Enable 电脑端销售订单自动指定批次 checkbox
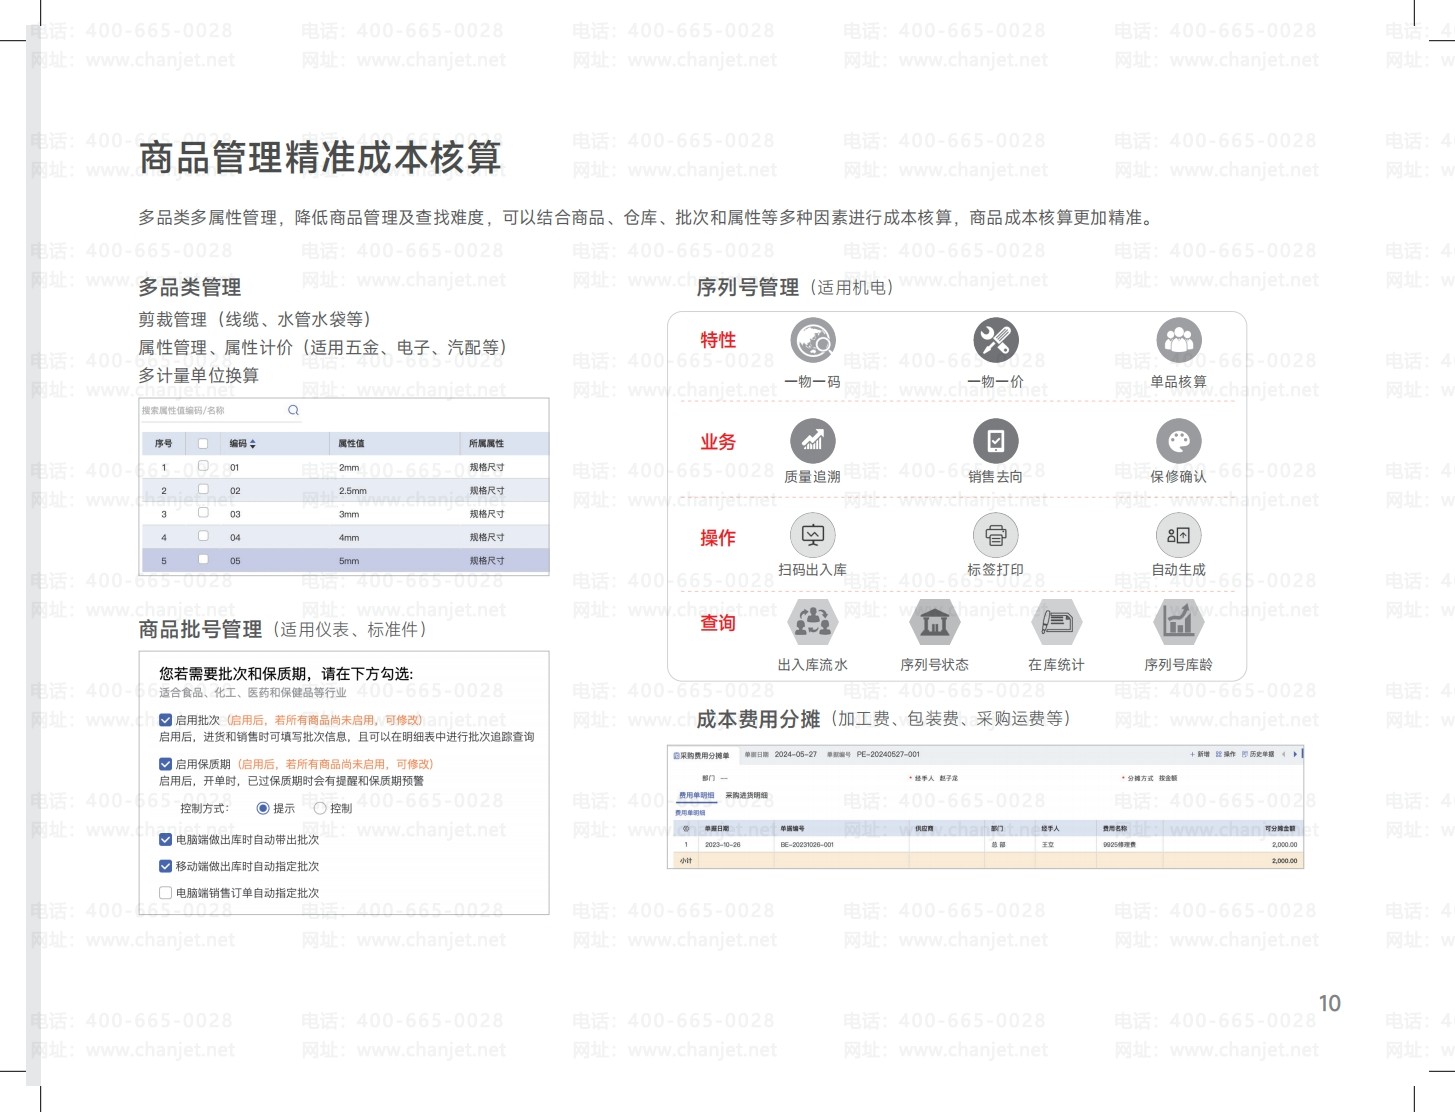The height and width of the screenshot is (1112, 1455). [x=166, y=893]
